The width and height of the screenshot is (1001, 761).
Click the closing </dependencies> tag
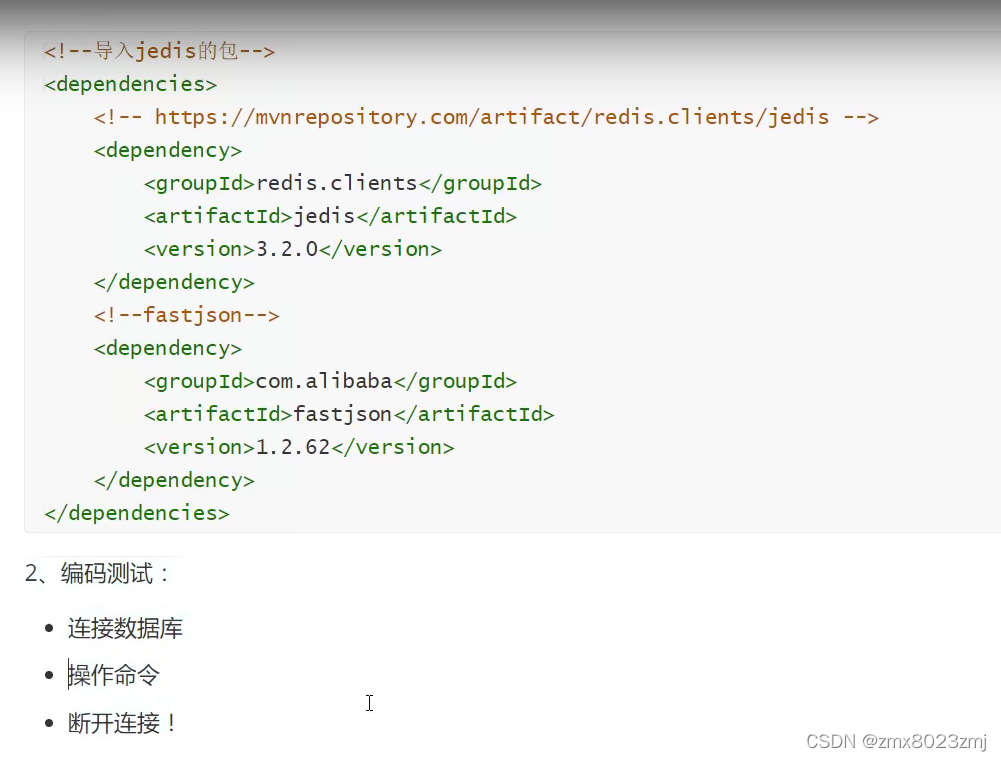click(x=137, y=513)
